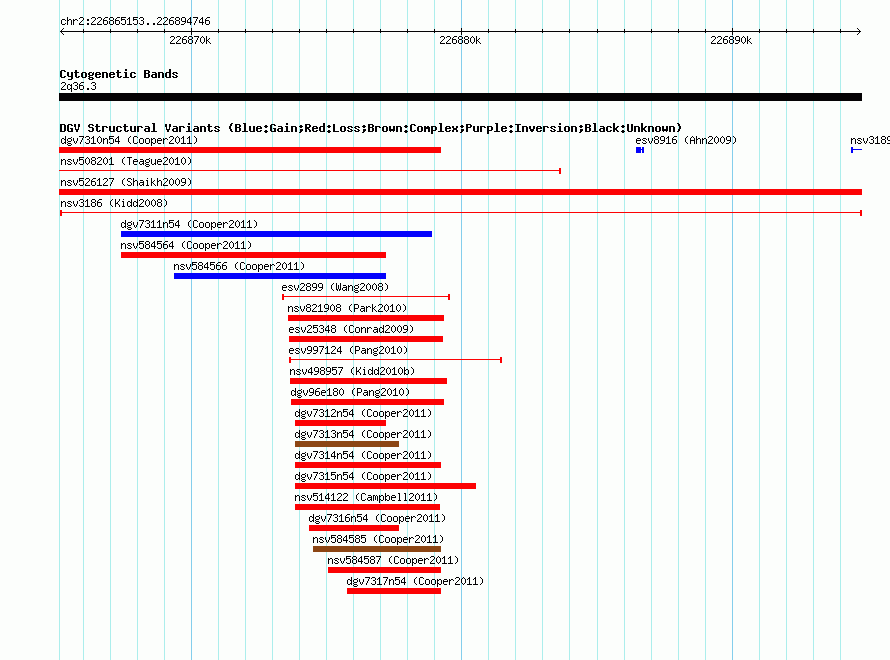This screenshot has width=890, height=660.
Task: Select the thin red line under esv997124
Action: (396, 360)
